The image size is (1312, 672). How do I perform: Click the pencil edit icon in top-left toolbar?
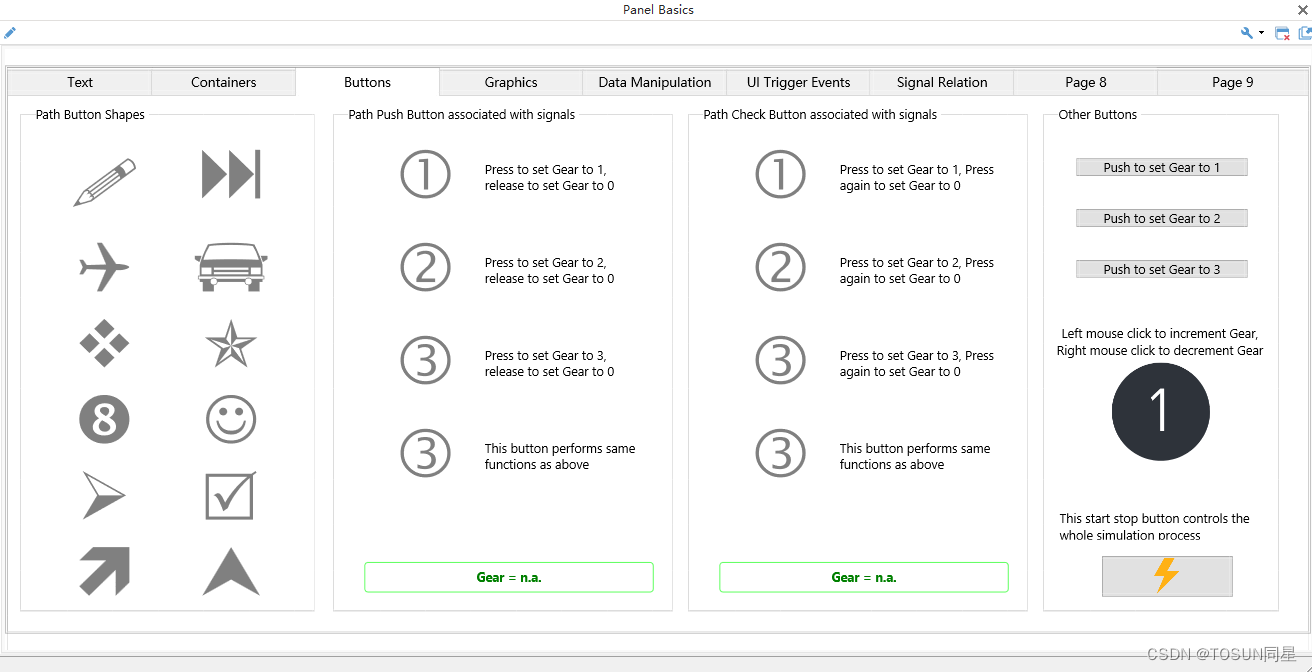pyautogui.click(x=10, y=33)
